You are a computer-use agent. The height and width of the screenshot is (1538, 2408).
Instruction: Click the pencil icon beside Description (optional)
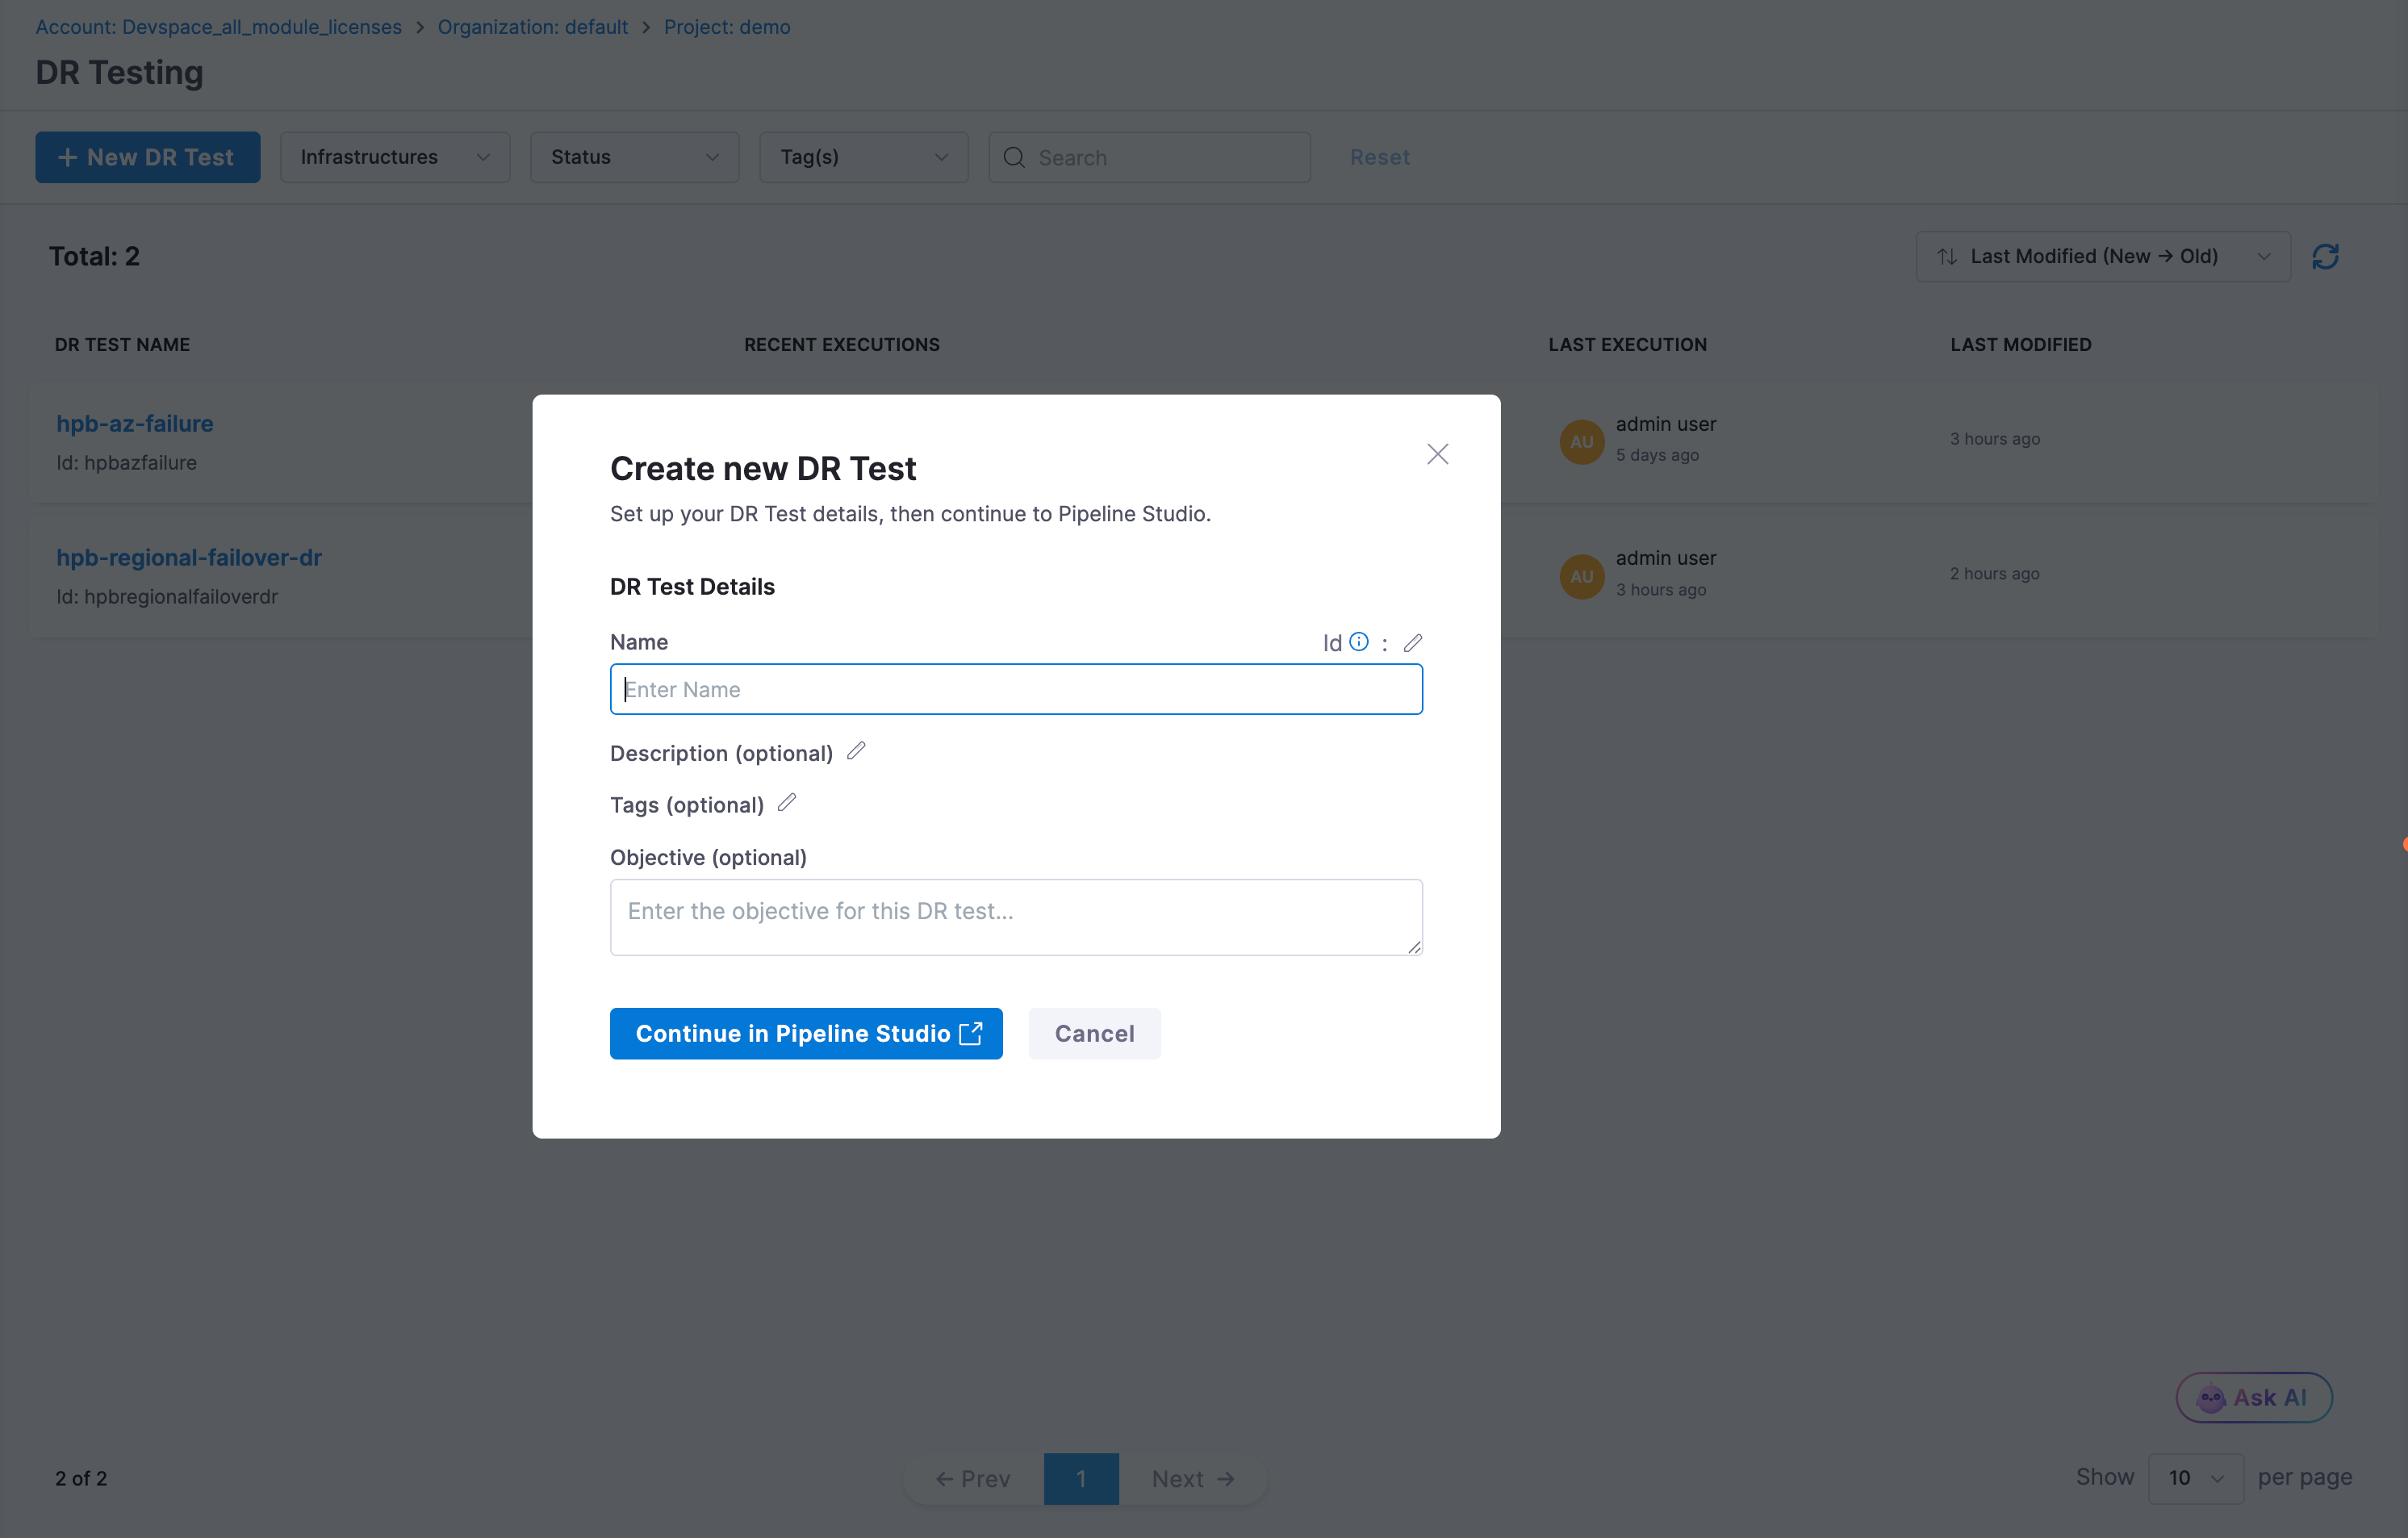tap(856, 751)
